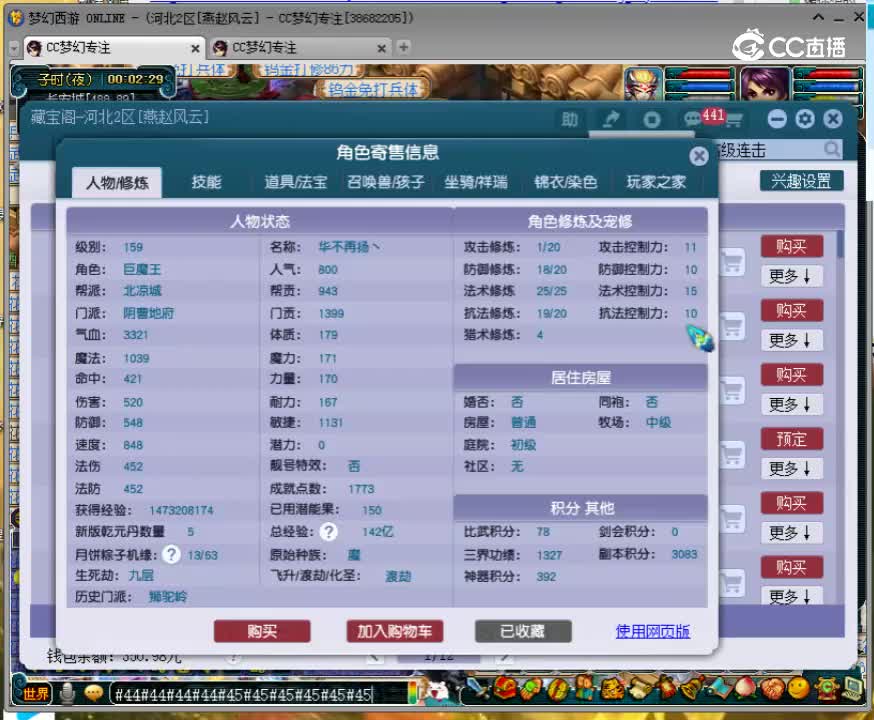
Task: Click the share arrow icon in 藏宝阁 header
Action: [611, 119]
